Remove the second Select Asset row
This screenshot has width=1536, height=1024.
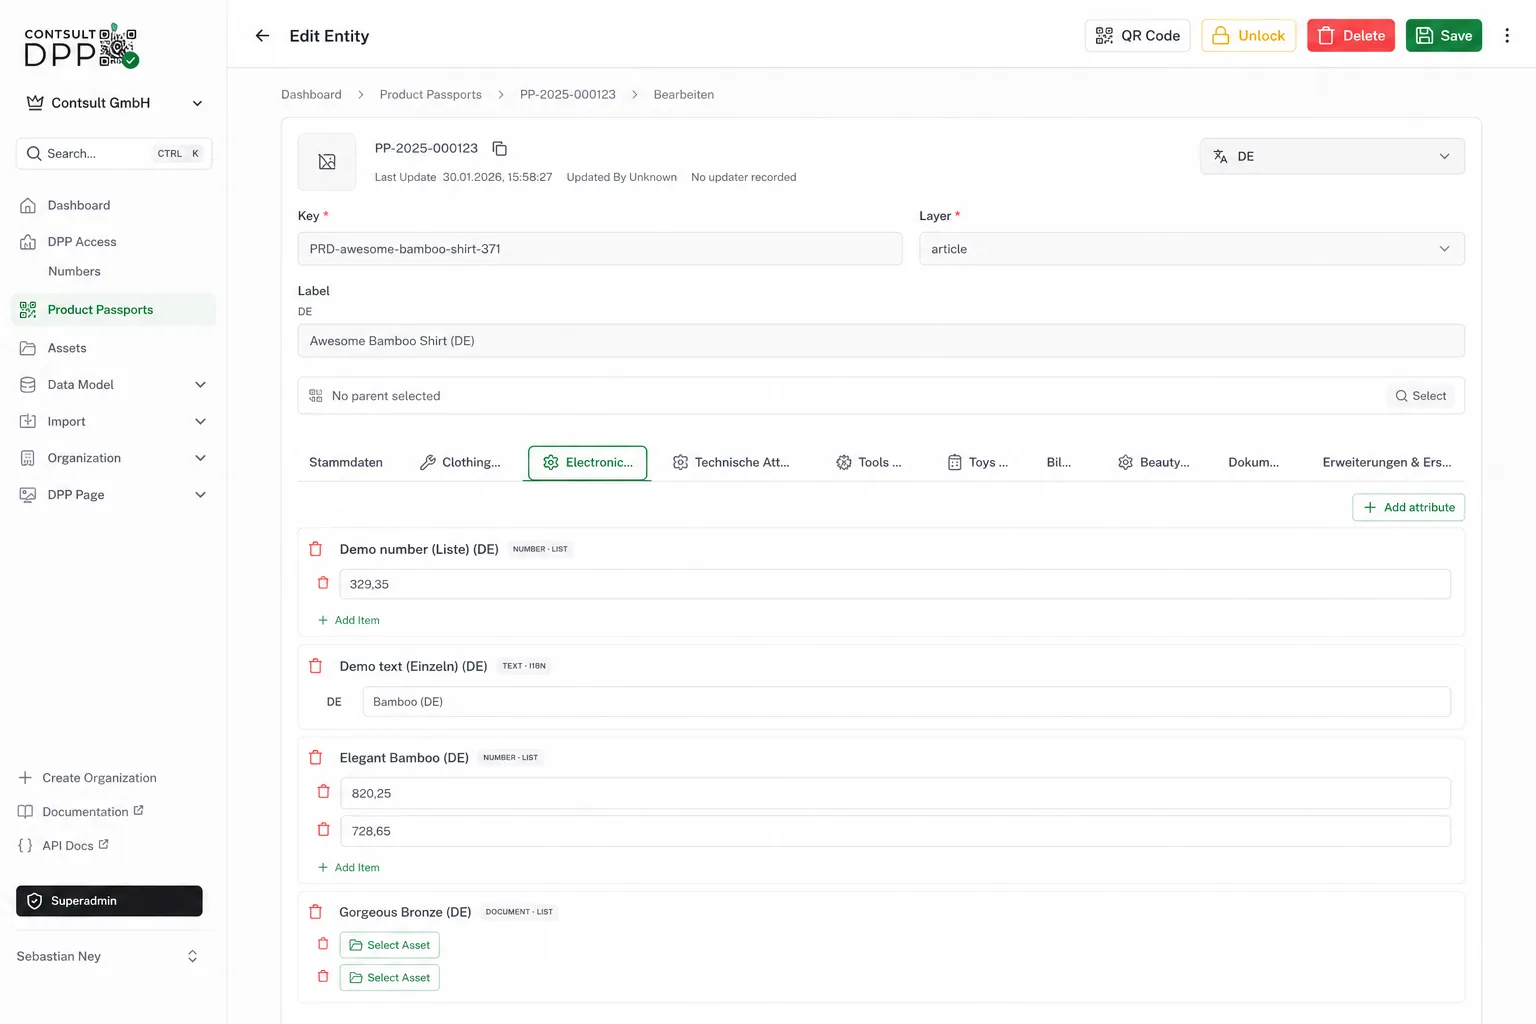tap(323, 977)
